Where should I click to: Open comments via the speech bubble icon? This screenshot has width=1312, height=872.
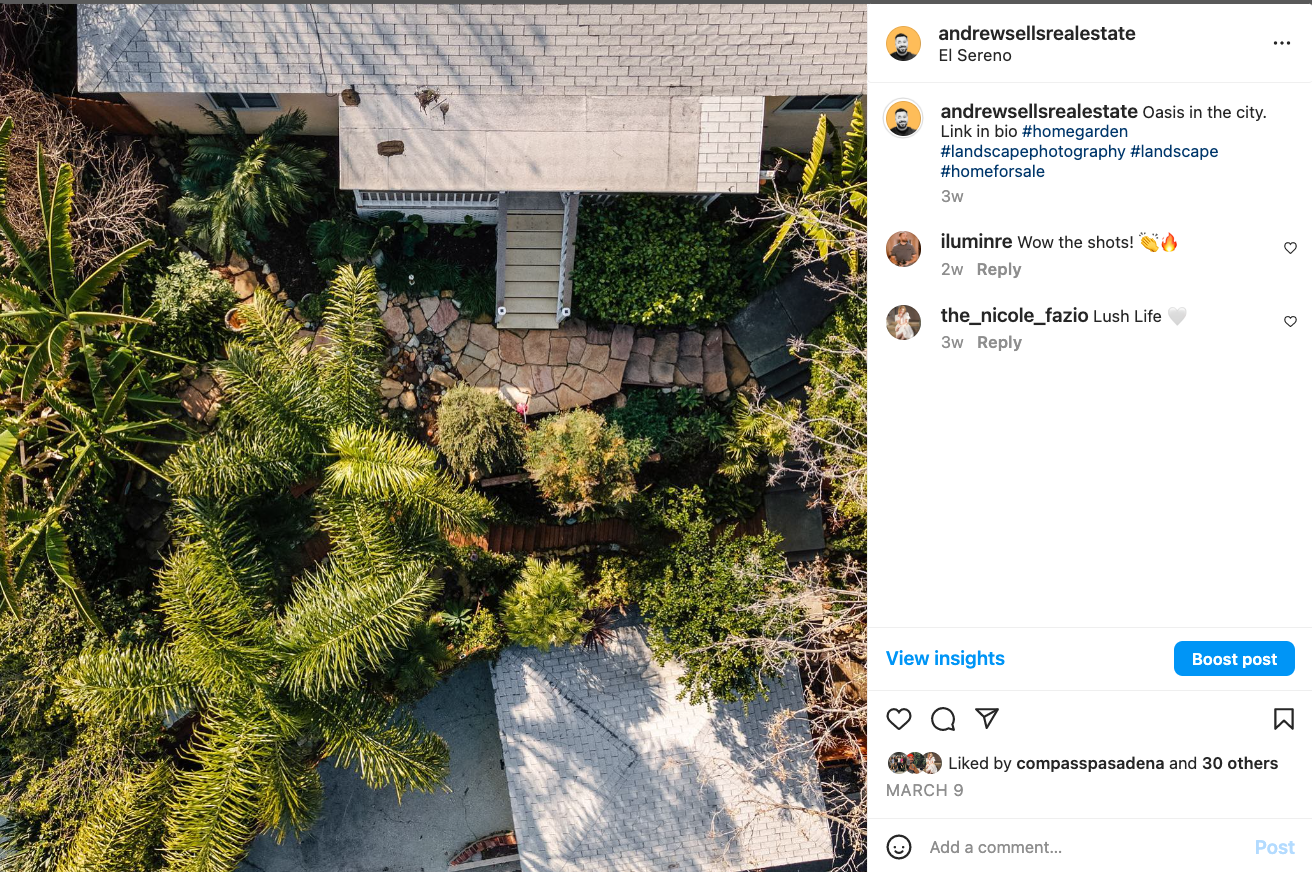click(x=943, y=719)
